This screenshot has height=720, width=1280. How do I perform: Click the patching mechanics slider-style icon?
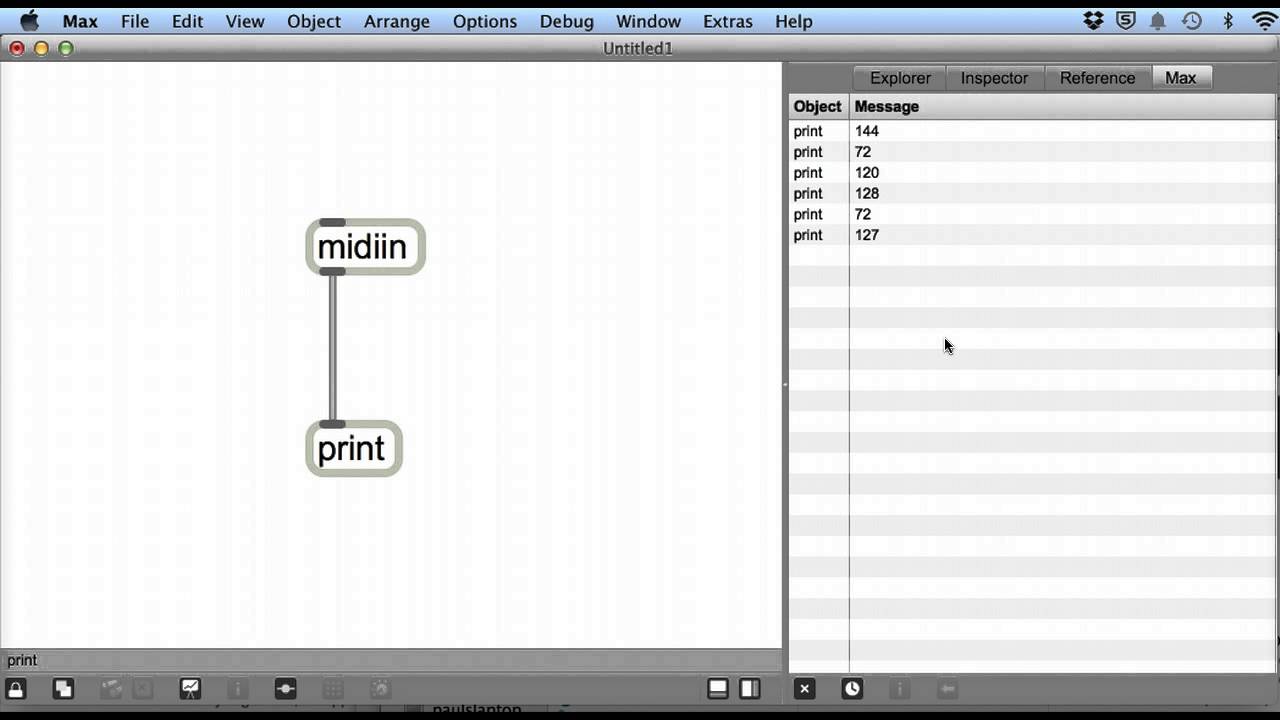coord(285,688)
